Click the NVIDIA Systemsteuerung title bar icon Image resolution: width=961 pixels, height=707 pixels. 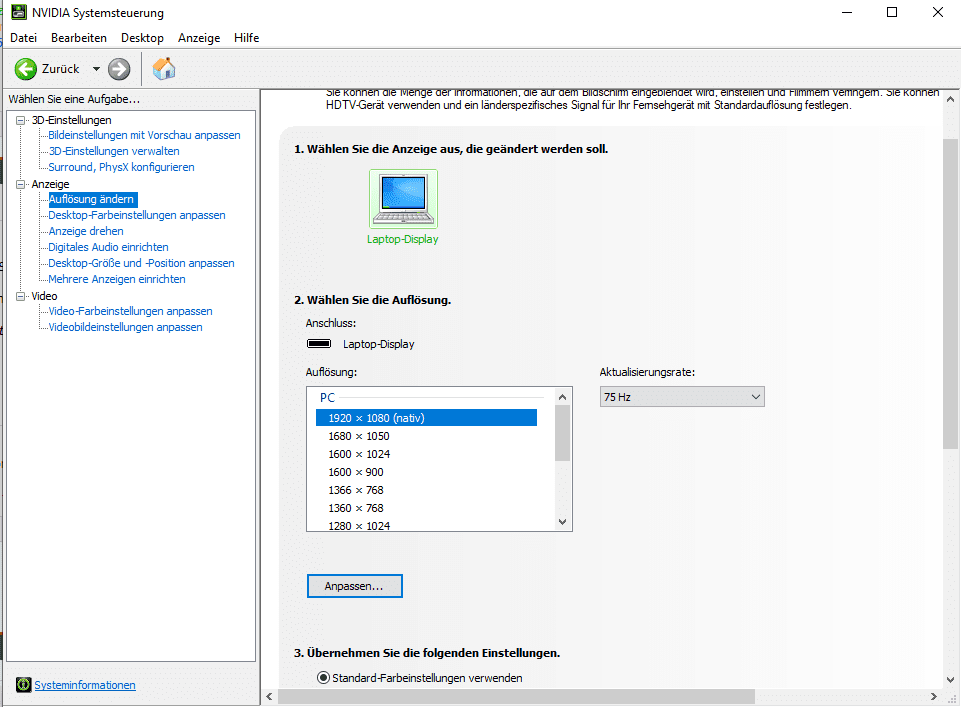tap(19, 12)
